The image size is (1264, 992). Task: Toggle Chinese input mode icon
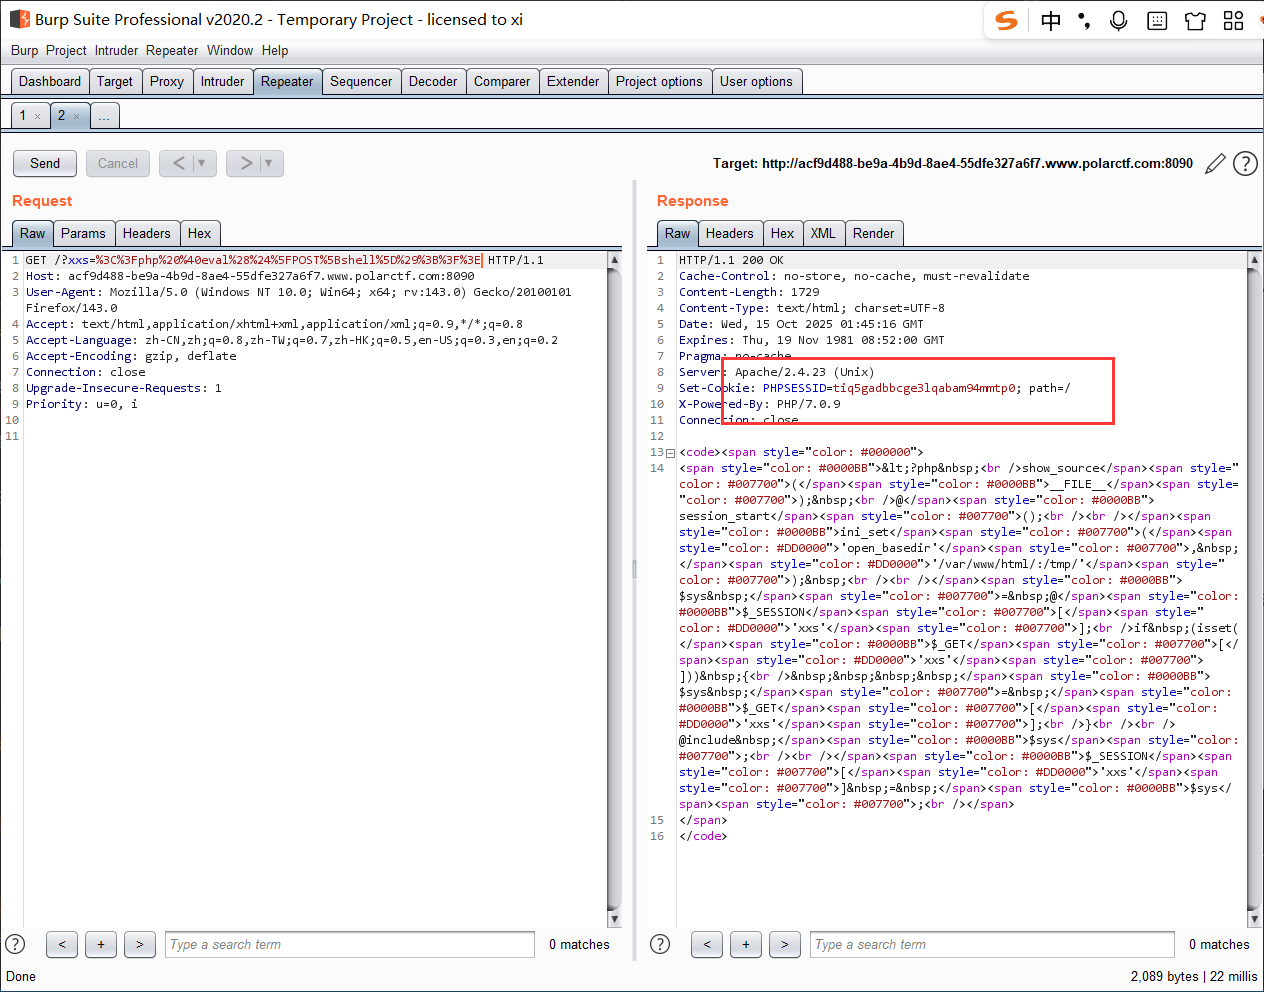1051,21
